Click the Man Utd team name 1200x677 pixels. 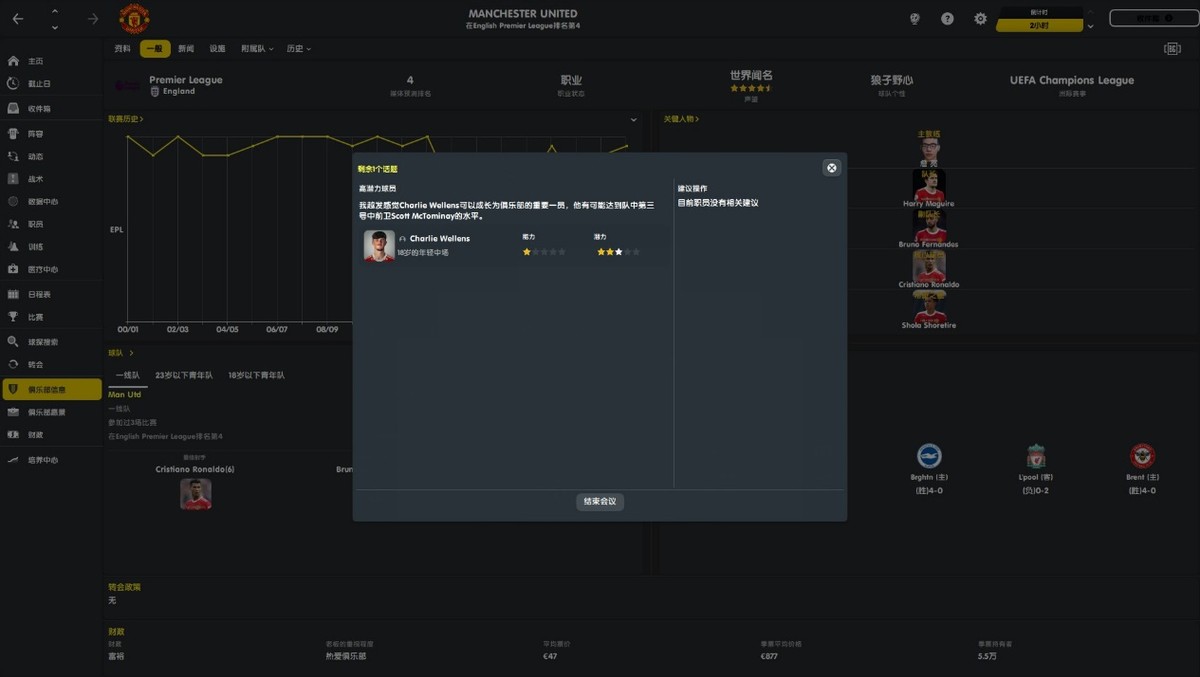point(125,395)
